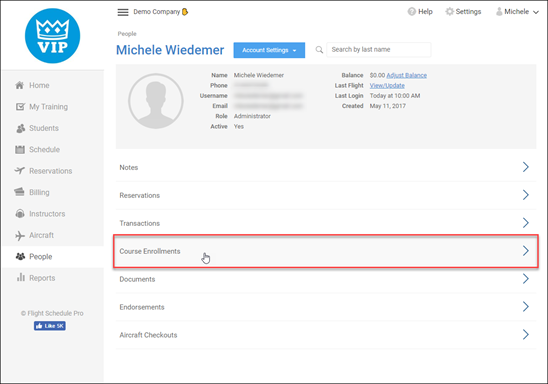Viewport: 548px width, 384px height.
Task: Click the May 11, 2017 created date
Action: pos(388,106)
